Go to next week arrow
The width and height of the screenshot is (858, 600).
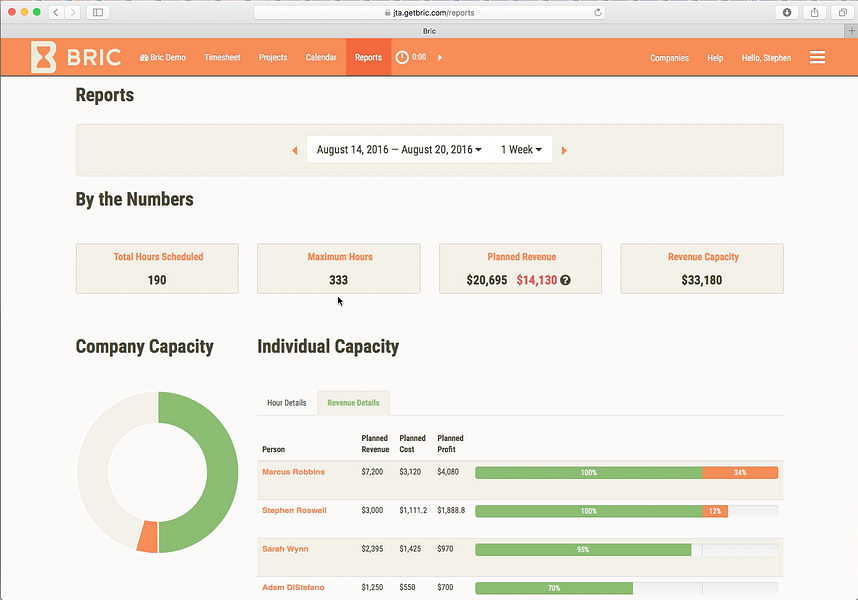click(x=564, y=150)
